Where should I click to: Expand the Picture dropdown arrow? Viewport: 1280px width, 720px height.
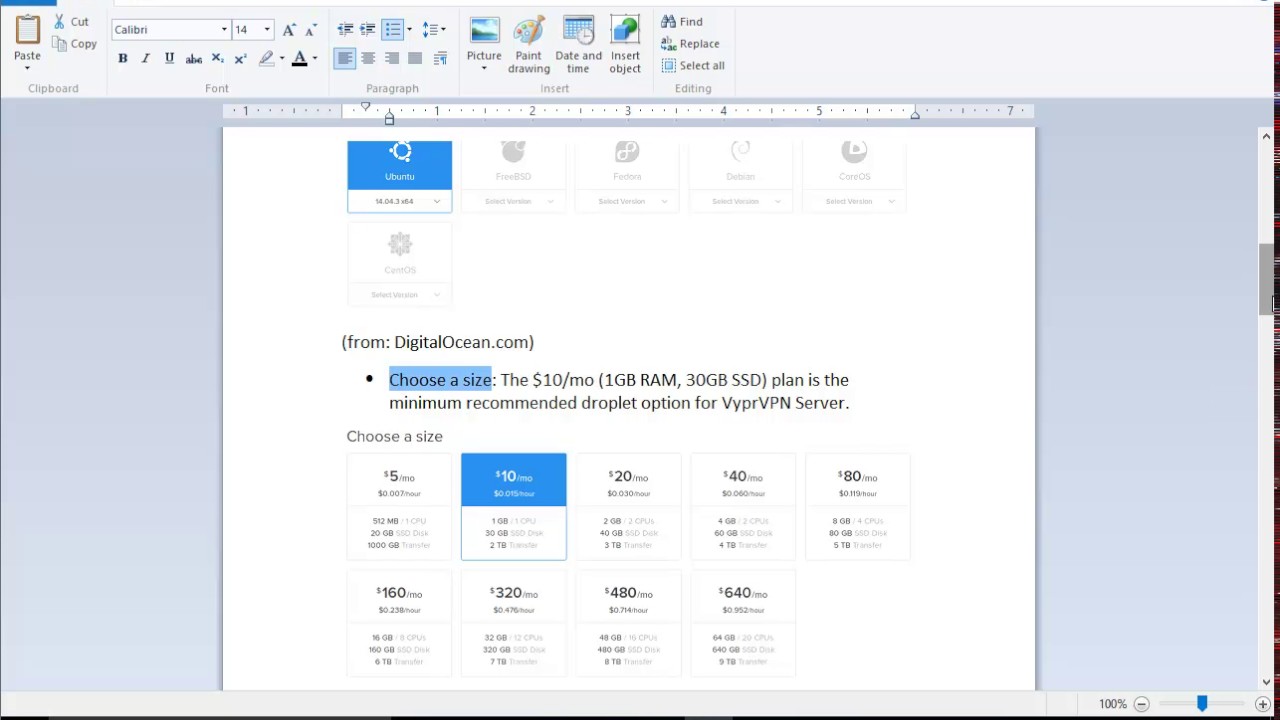pos(484,69)
